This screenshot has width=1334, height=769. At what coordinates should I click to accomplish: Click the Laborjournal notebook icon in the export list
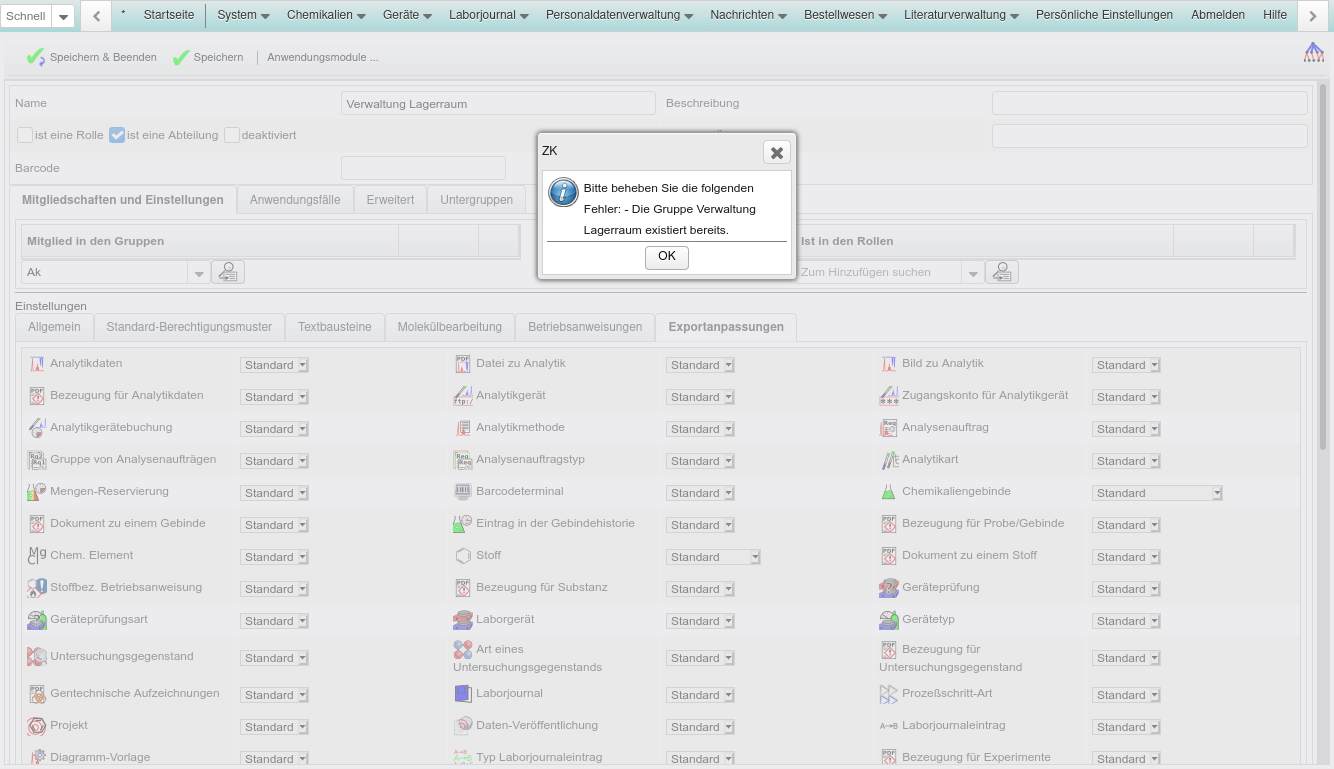coord(462,693)
